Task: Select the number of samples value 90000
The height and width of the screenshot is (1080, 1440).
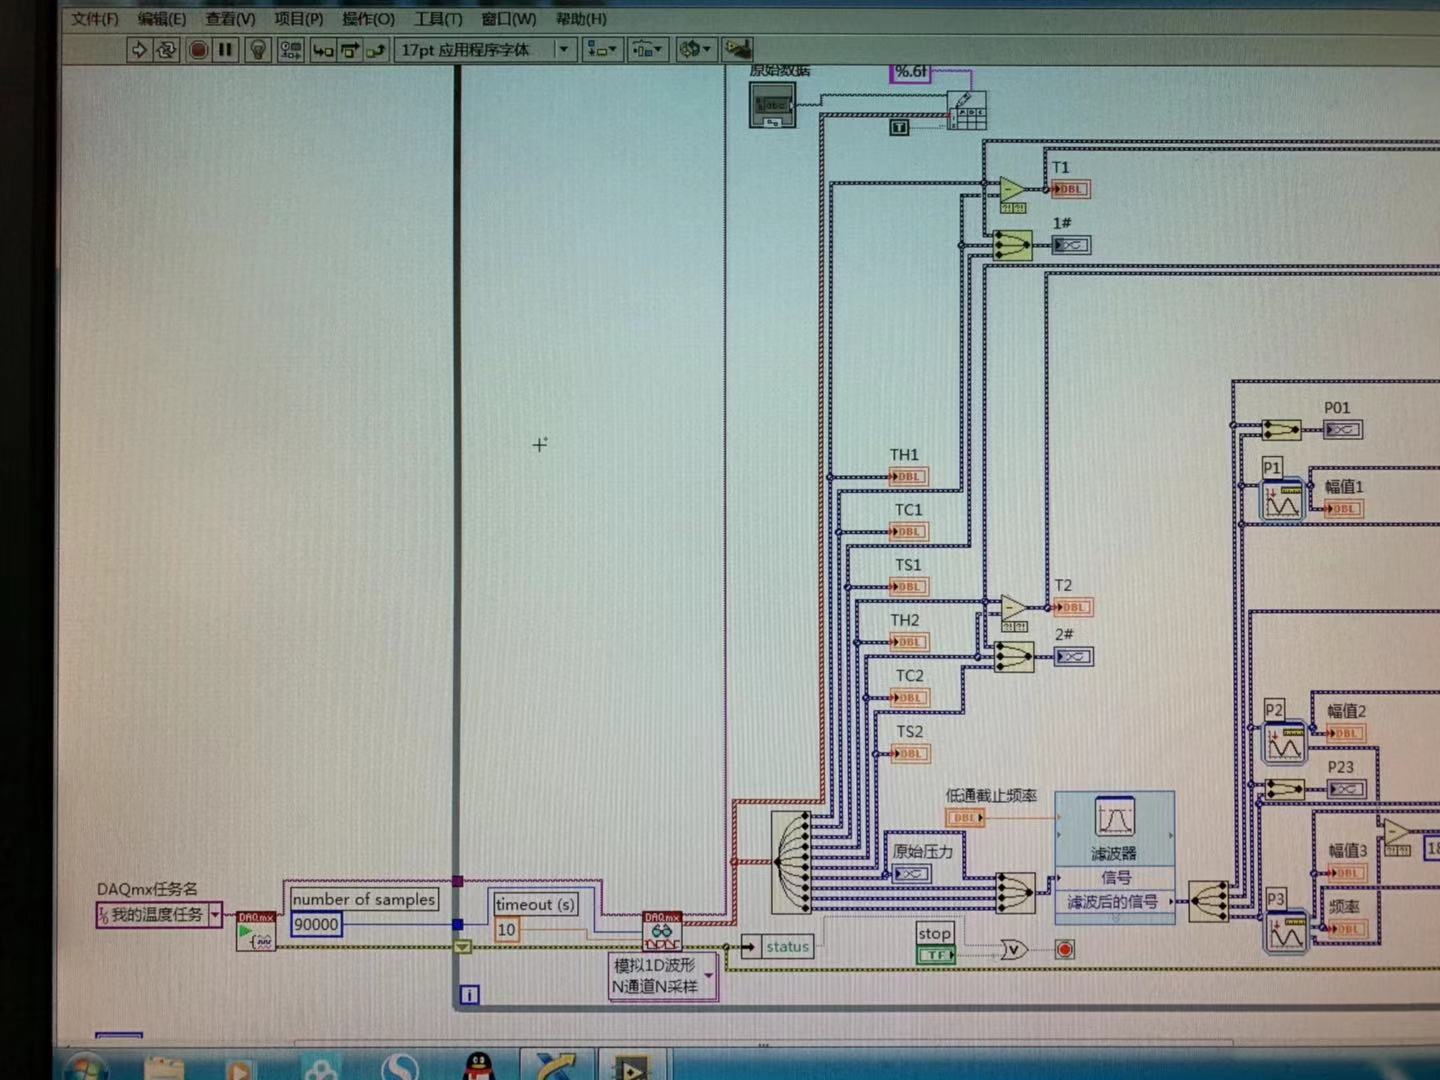Action: click(316, 924)
